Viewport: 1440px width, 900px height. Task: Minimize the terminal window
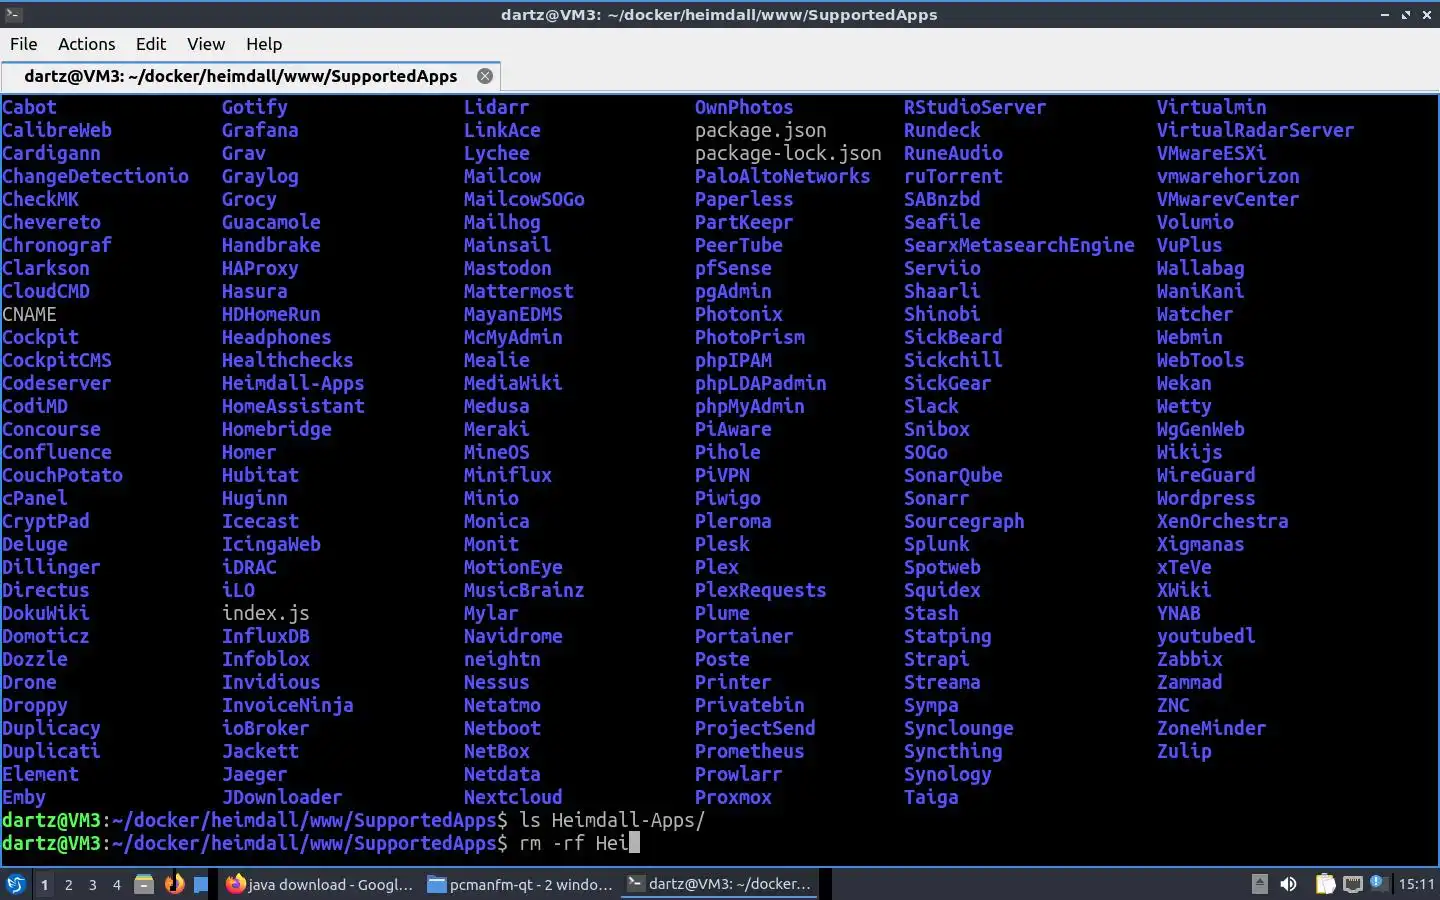point(1385,14)
